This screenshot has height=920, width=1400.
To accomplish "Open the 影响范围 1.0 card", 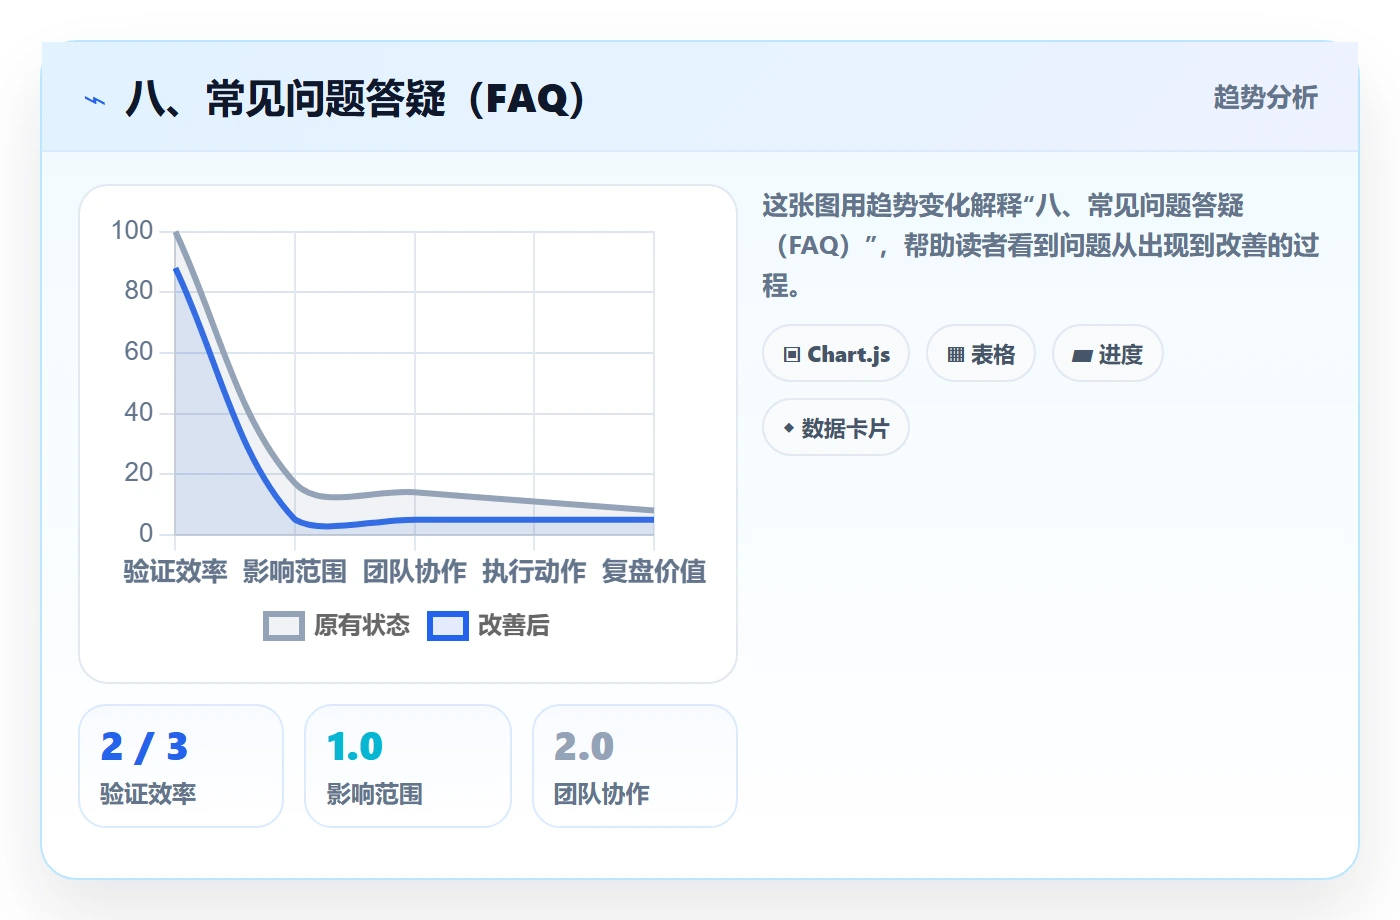I will (x=408, y=766).
